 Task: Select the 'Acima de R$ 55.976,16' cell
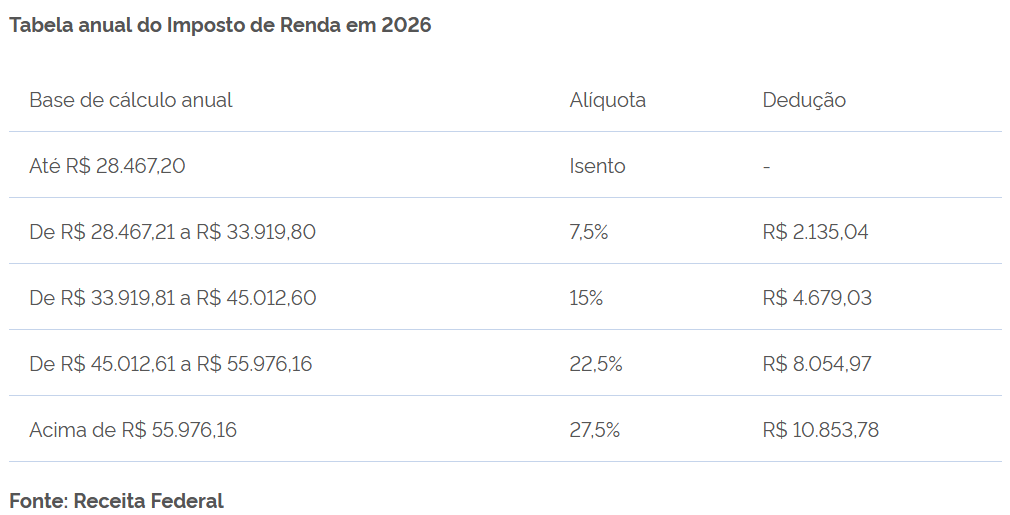click(x=133, y=430)
